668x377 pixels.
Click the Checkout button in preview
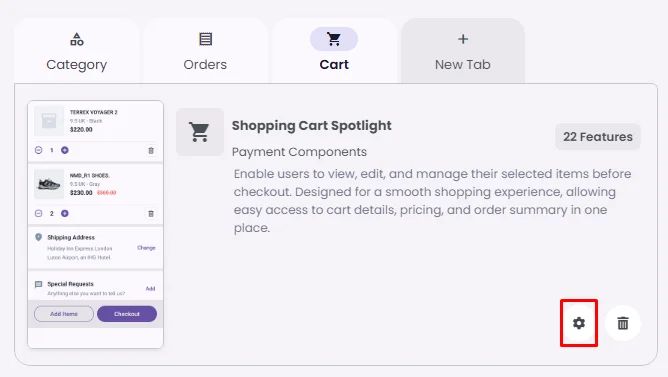click(127, 314)
